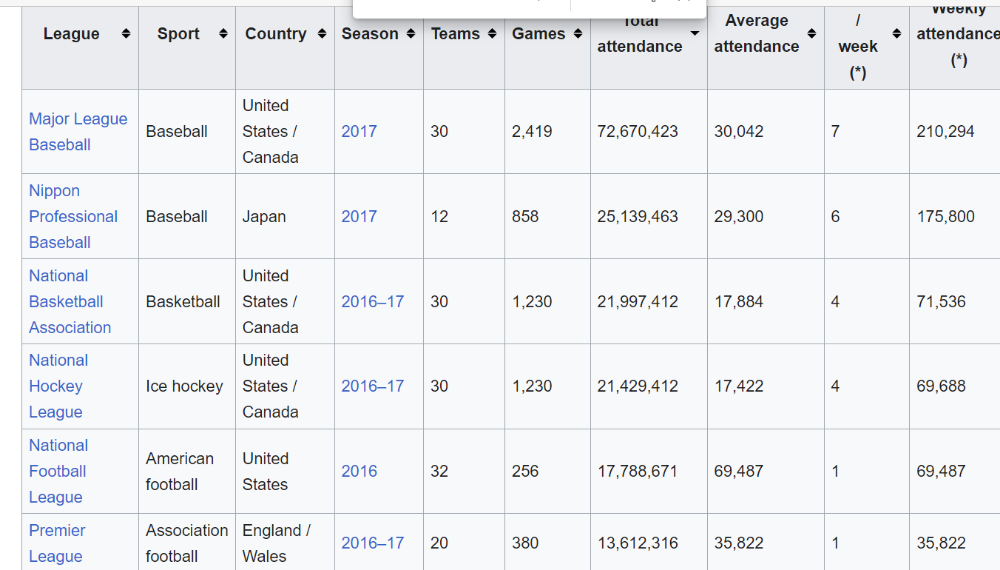The image size is (1000, 570).
Task: Click the Sport column header text
Action: tap(179, 34)
